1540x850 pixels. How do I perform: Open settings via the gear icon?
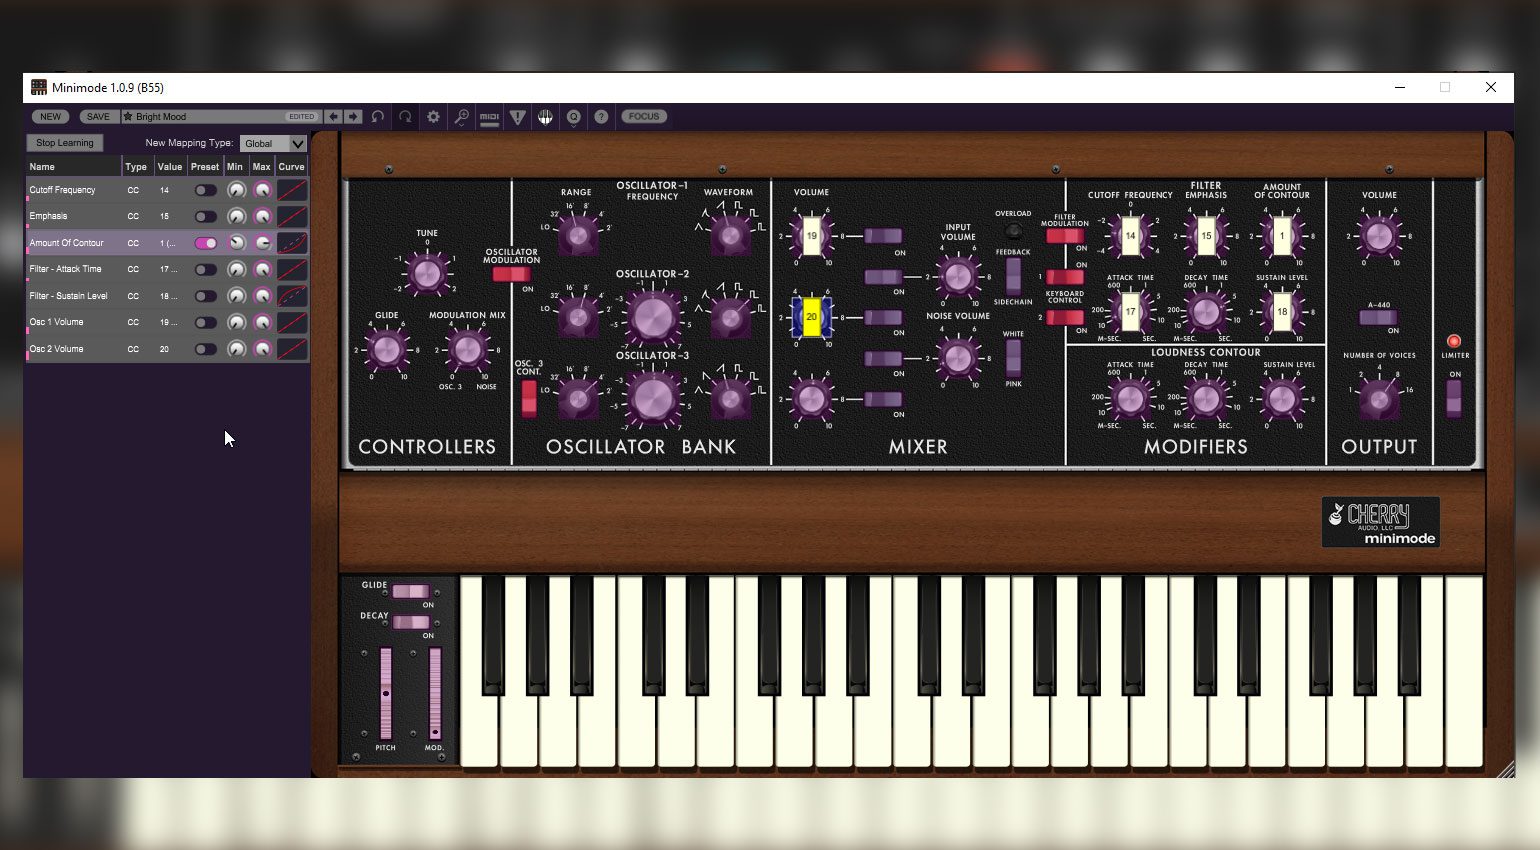(433, 117)
